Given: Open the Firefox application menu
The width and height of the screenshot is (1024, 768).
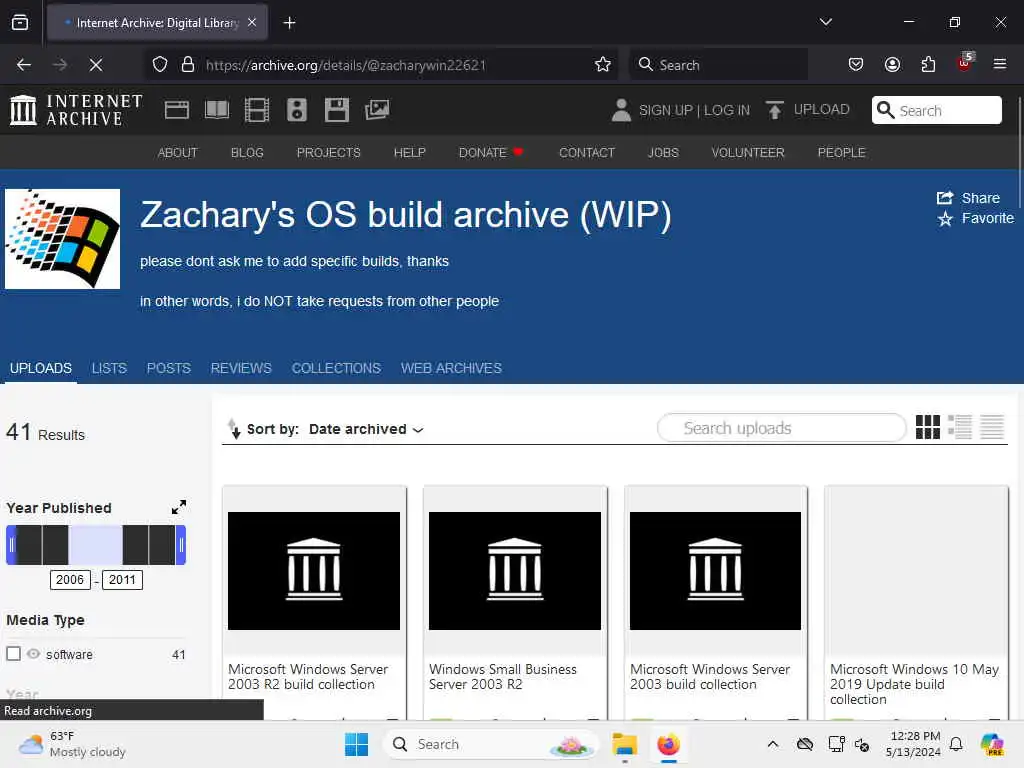Looking at the screenshot, I should coord(1000,65).
